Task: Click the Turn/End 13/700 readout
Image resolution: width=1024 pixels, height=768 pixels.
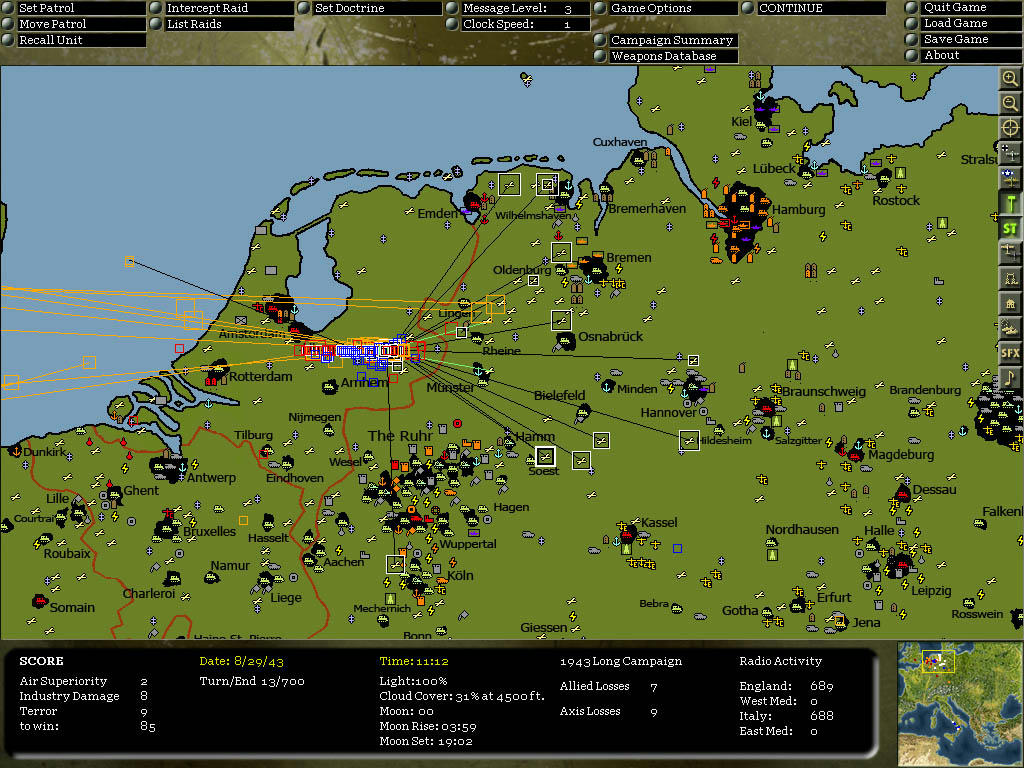Action: pyautogui.click(x=251, y=681)
